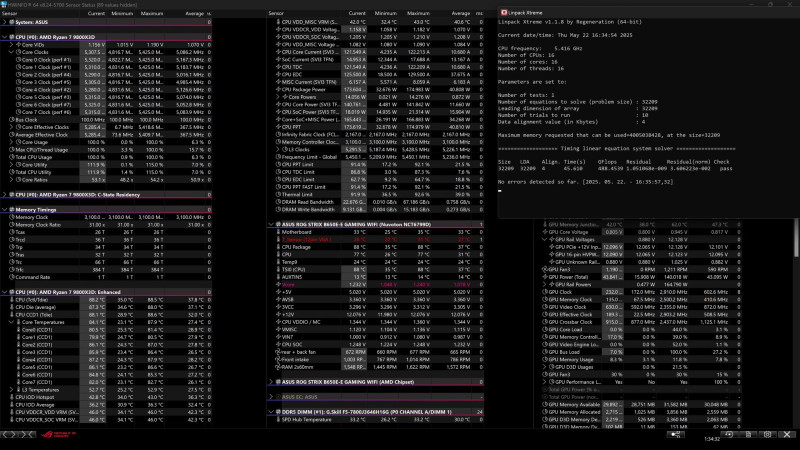Click the middle panel Sensor column header
The image size is (800, 450).
(276, 14)
